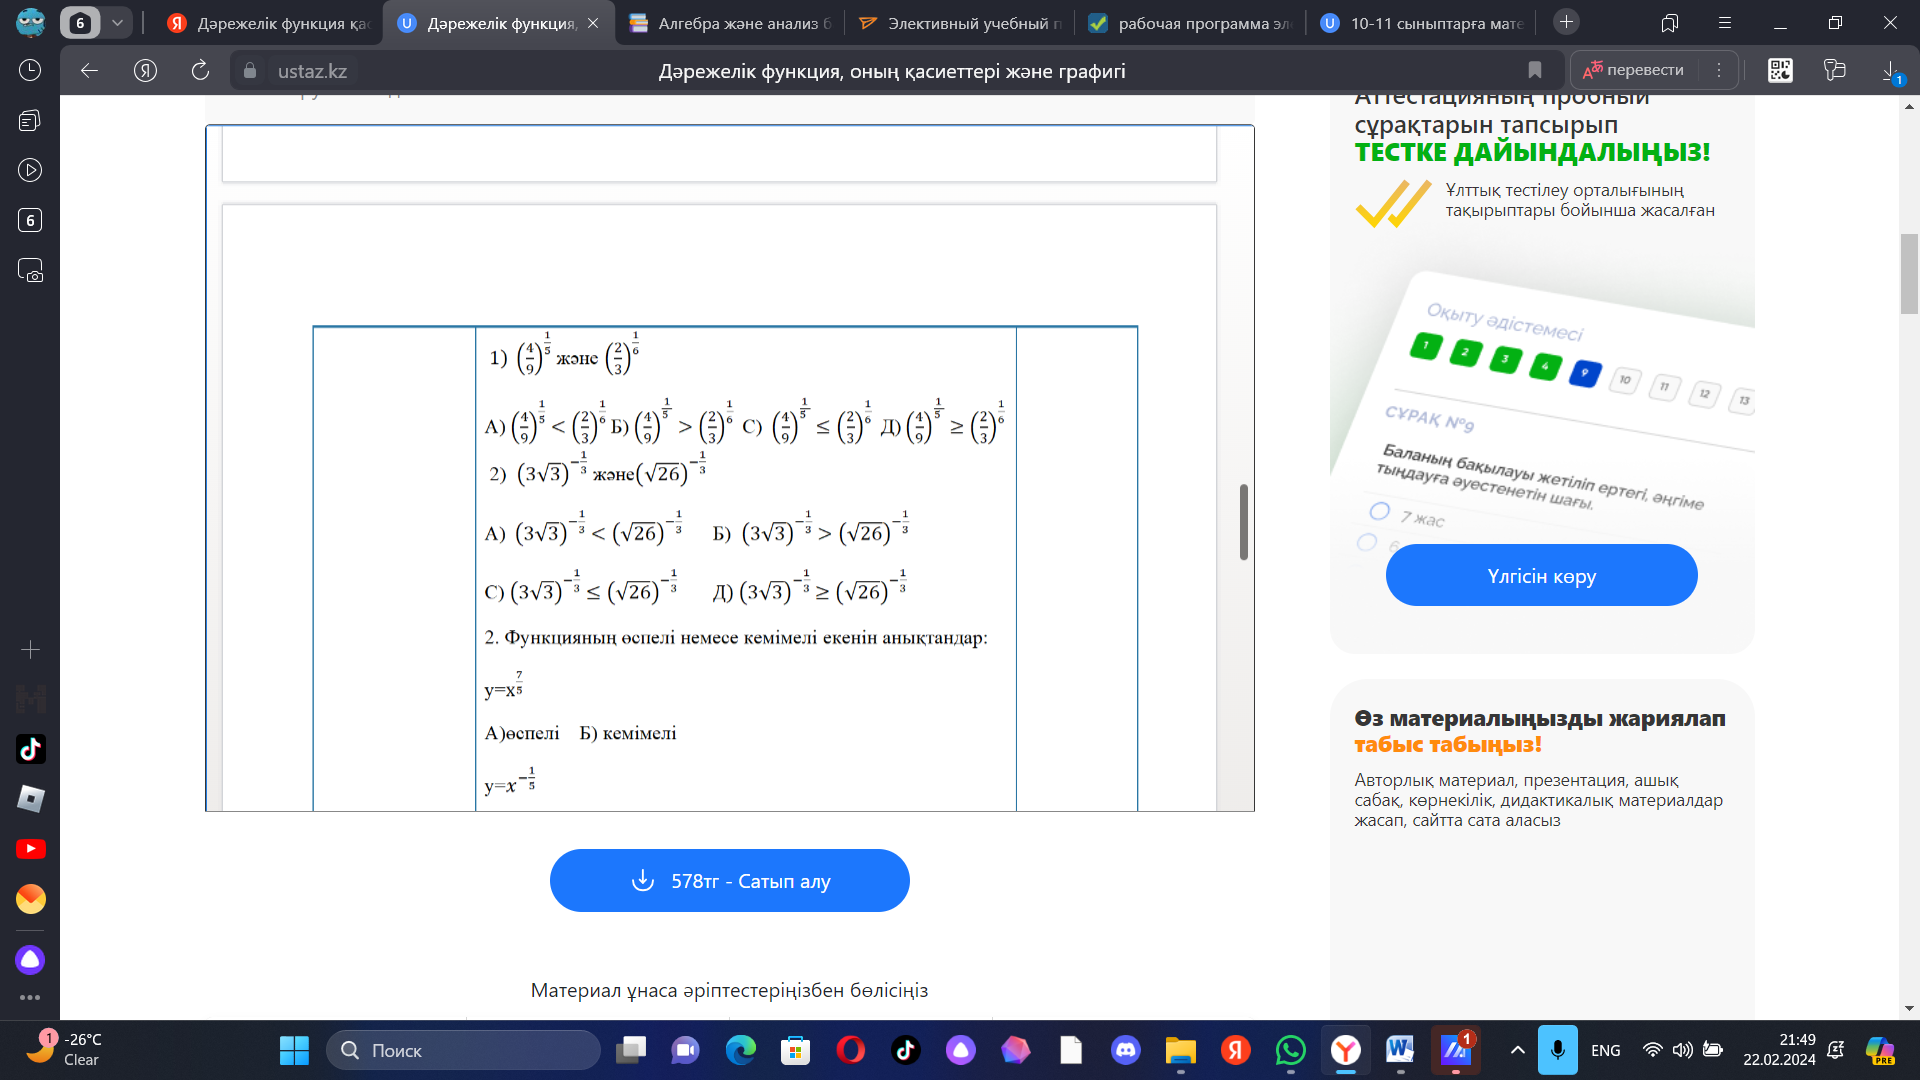This screenshot has width=1920, height=1080.
Task: Open TikTok from the browser sidebar
Action: [30, 749]
